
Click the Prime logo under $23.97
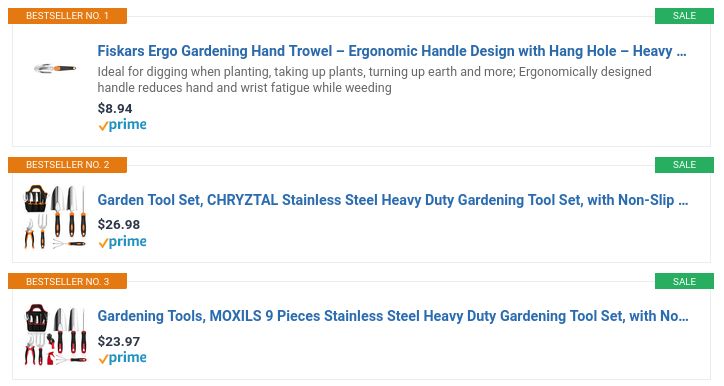[x=122, y=357]
